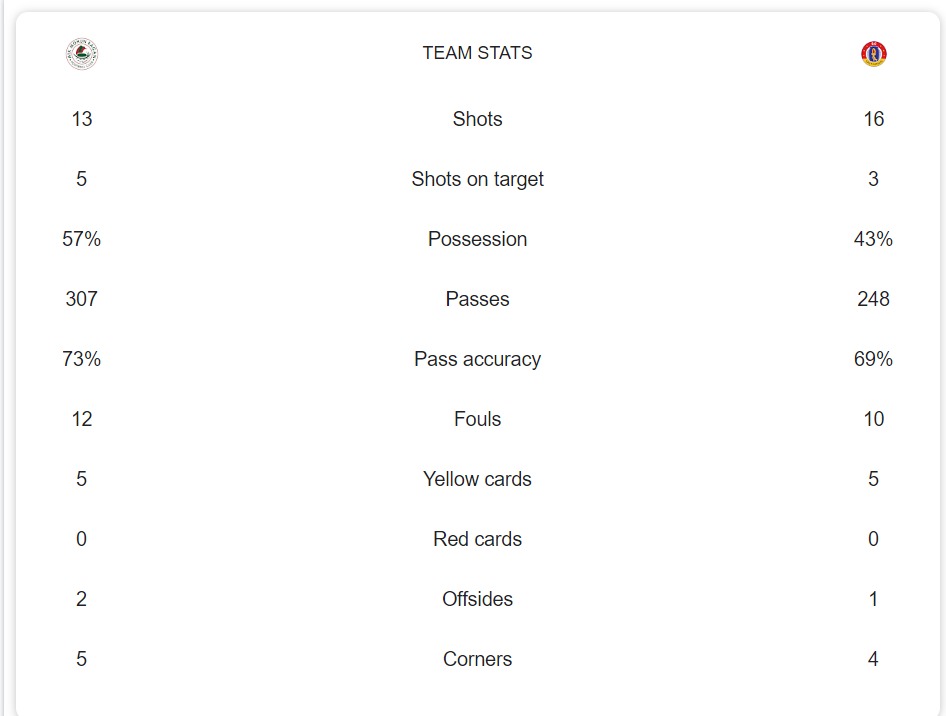The width and height of the screenshot is (946, 716).
Task: Click the right team's 43% possession value
Action: [x=873, y=239]
